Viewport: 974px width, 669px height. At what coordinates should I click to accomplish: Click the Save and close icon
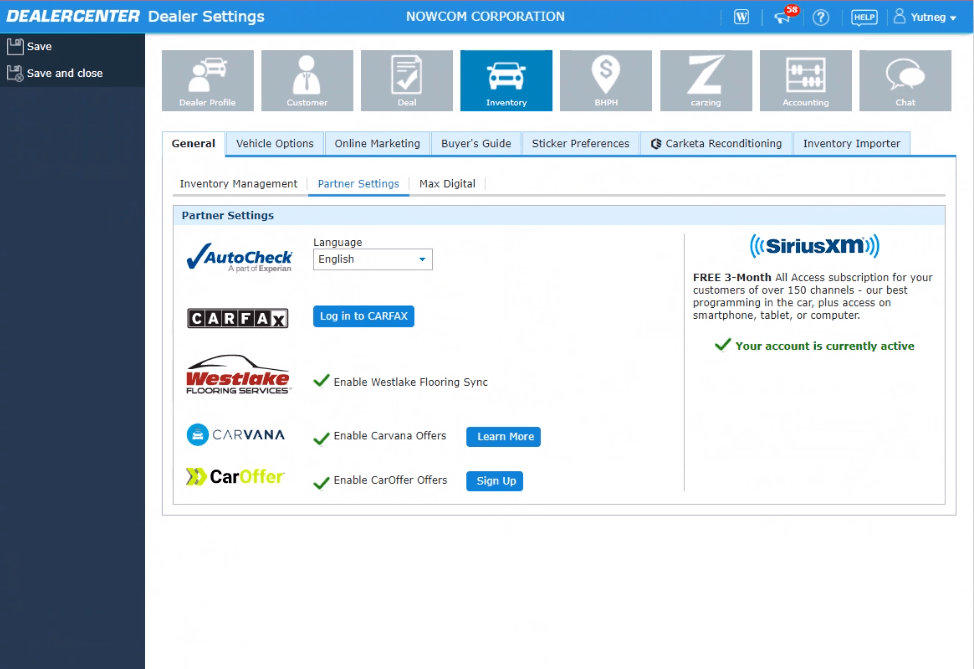(x=15, y=73)
